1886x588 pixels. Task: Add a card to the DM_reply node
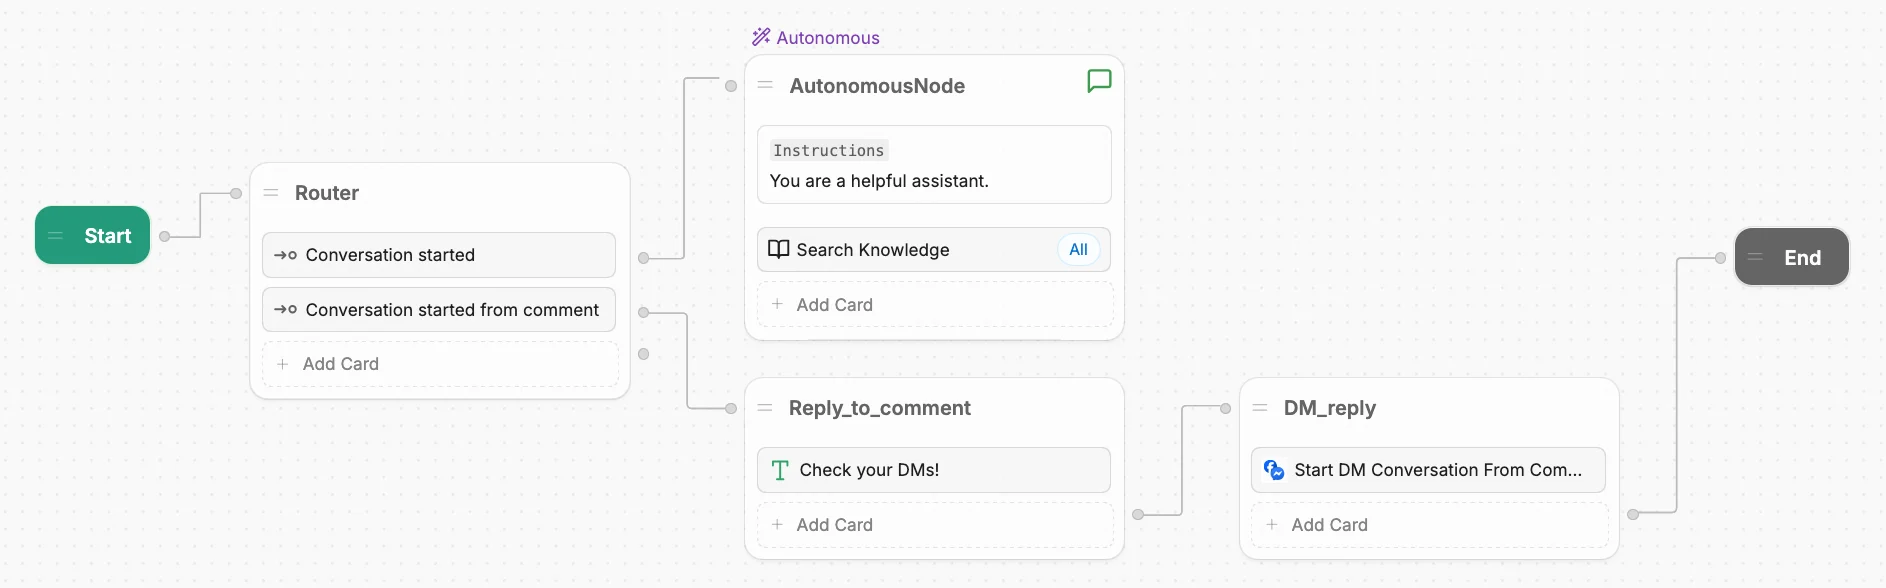click(x=1429, y=524)
